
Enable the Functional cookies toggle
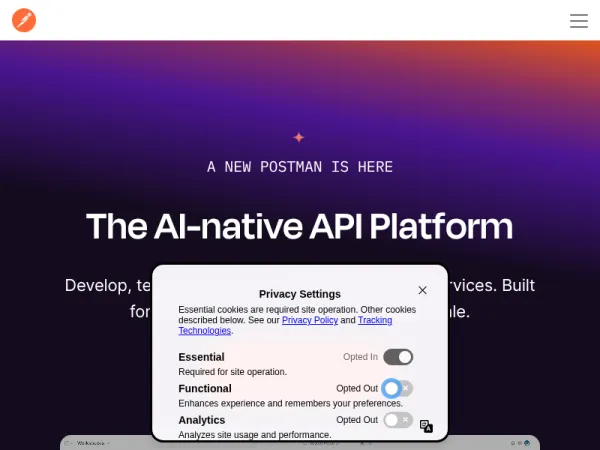398,388
